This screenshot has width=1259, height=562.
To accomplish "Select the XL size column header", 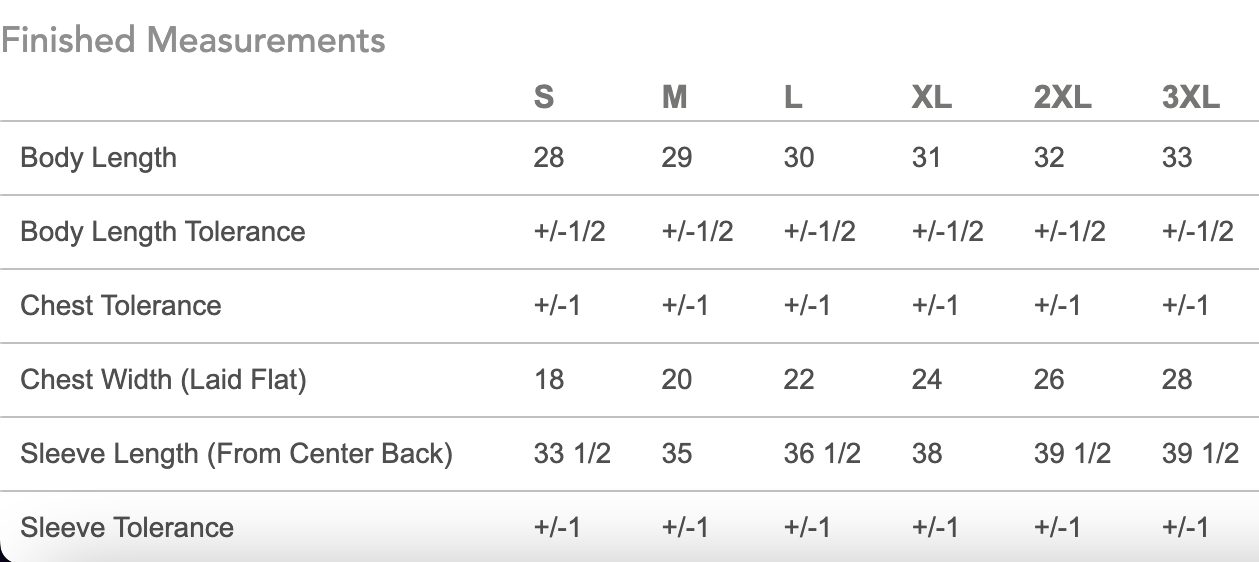I will coord(931,97).
